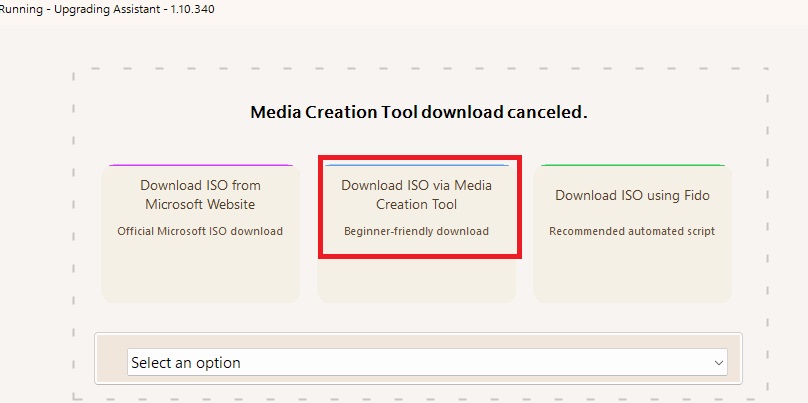
Task: Click 'Microsoft Website' text in first card
Action: point(200,205)
